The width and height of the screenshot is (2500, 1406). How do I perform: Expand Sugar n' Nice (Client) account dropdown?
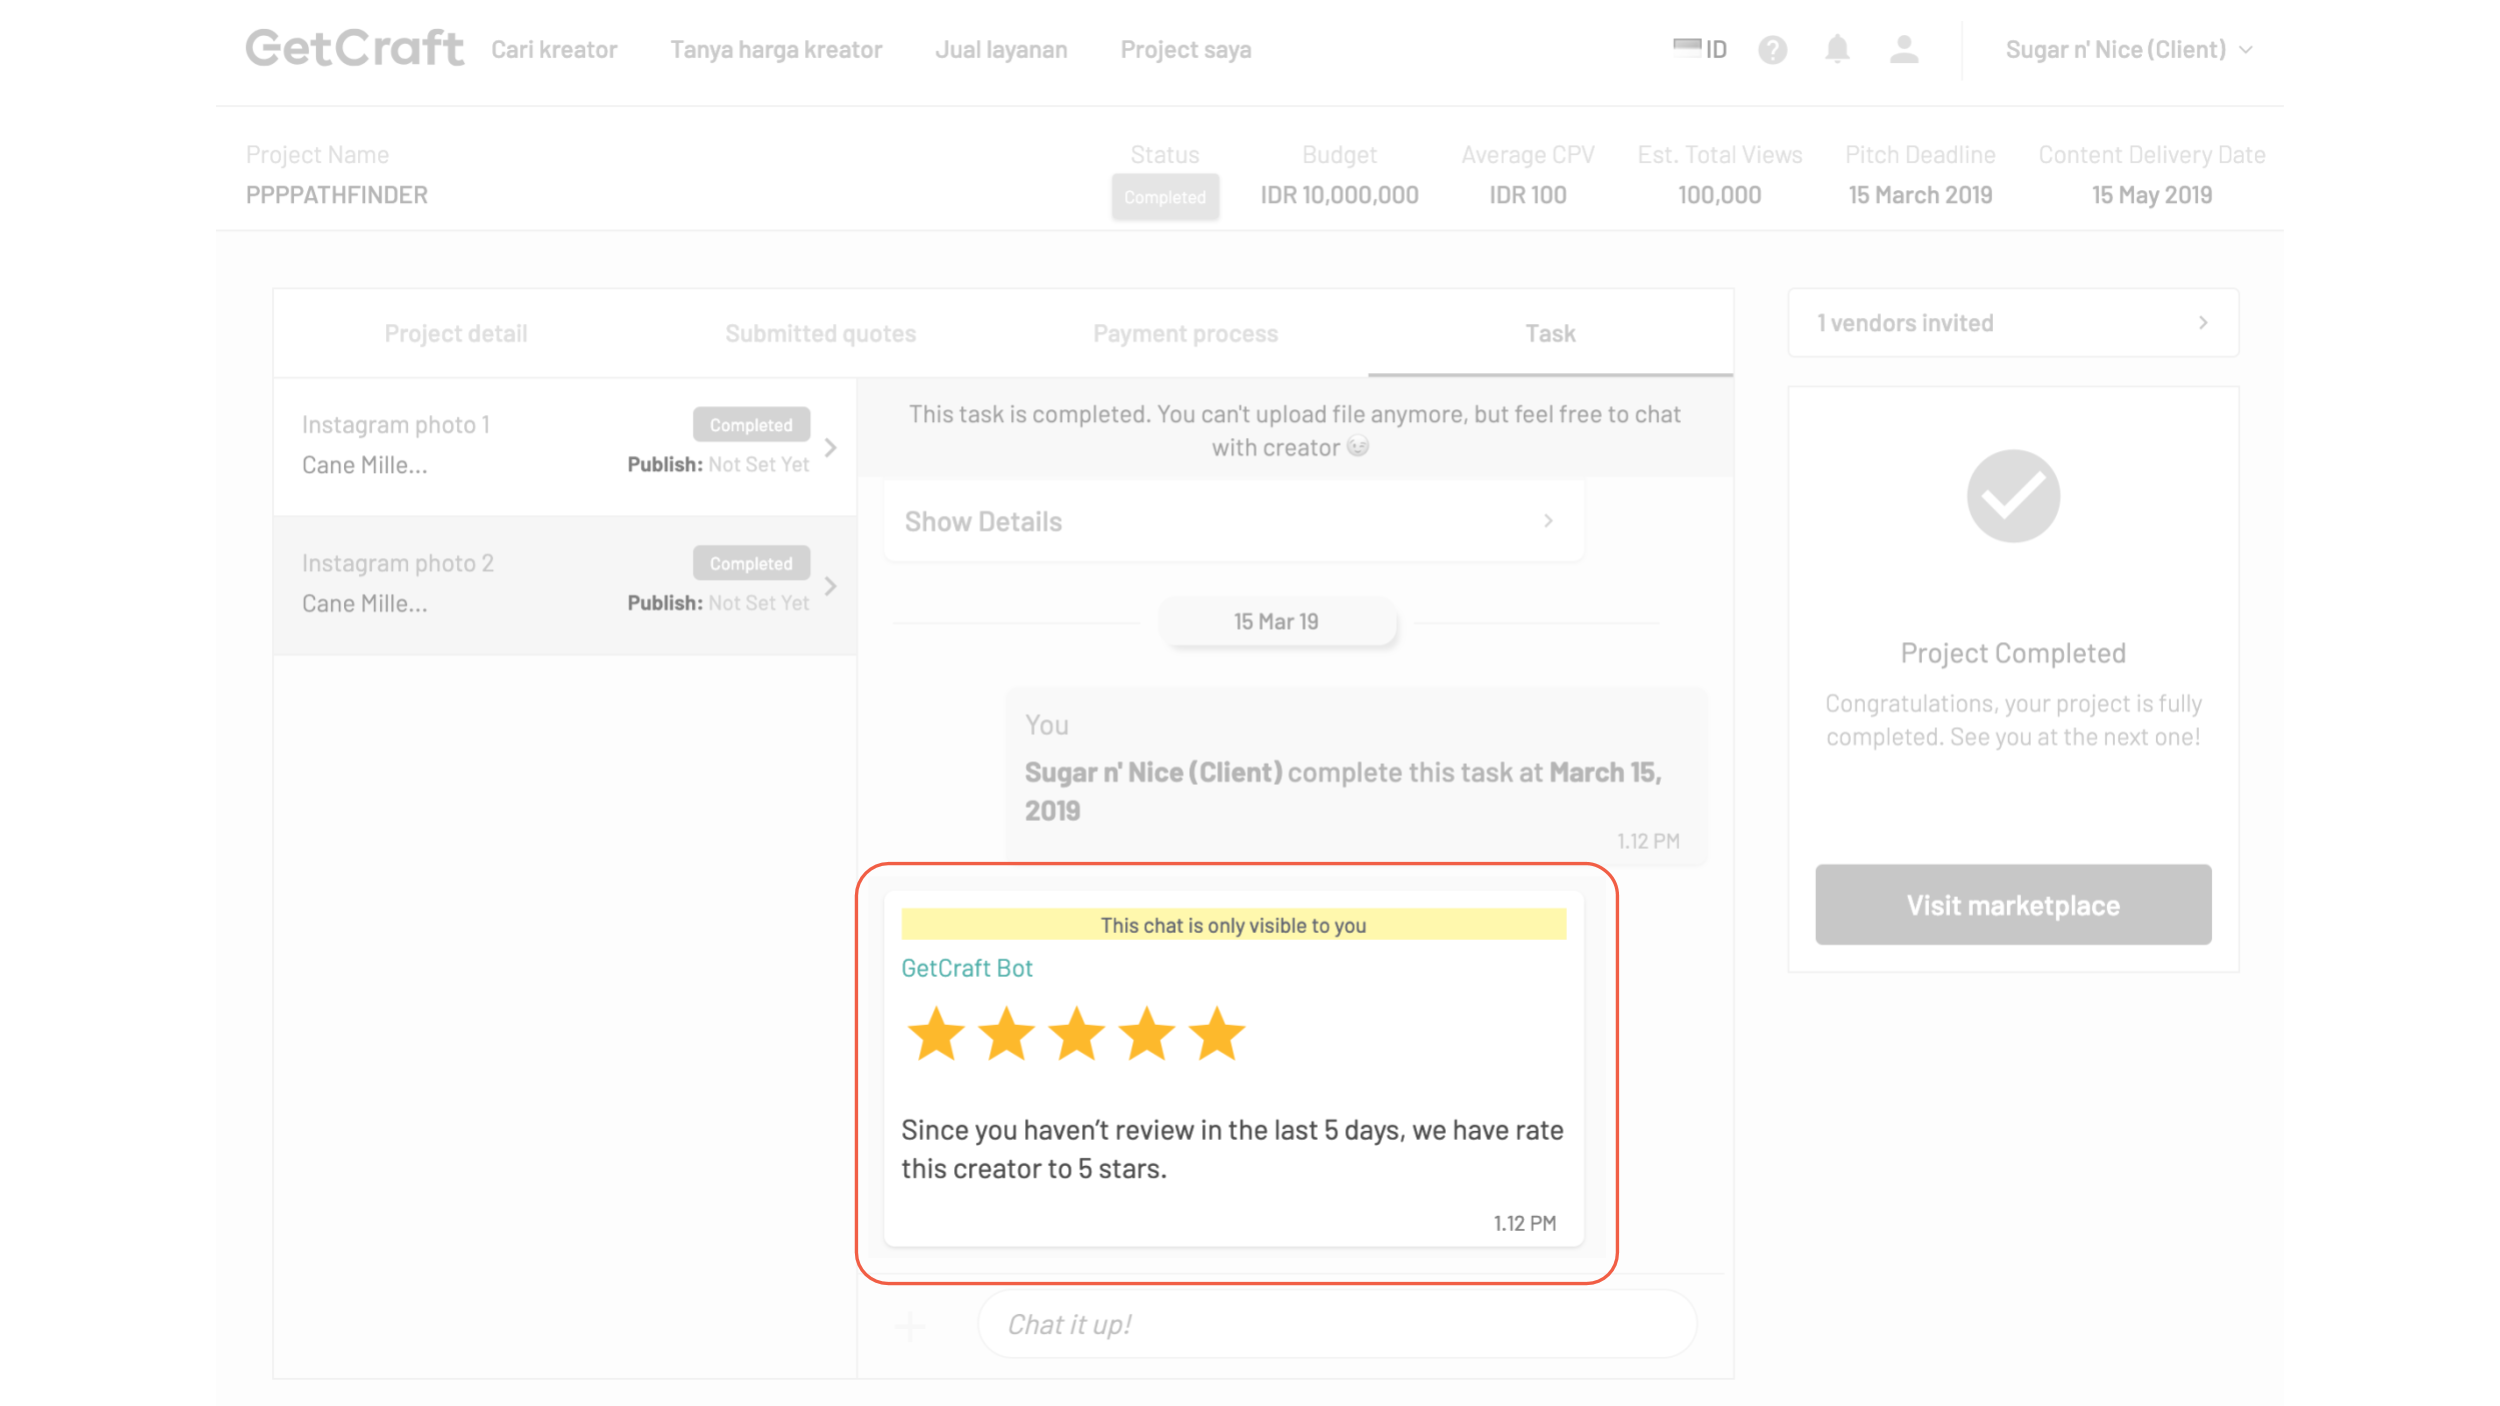click(2129, 49)
